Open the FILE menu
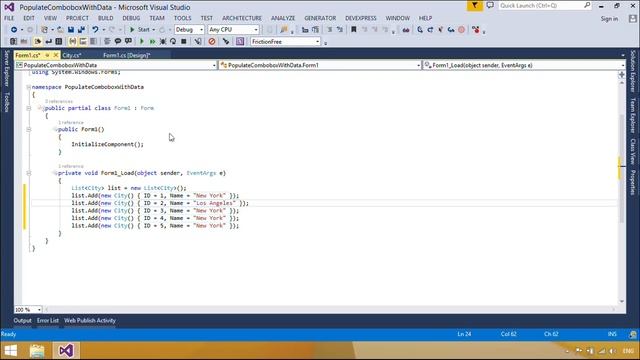 click(x=9, y=18)
